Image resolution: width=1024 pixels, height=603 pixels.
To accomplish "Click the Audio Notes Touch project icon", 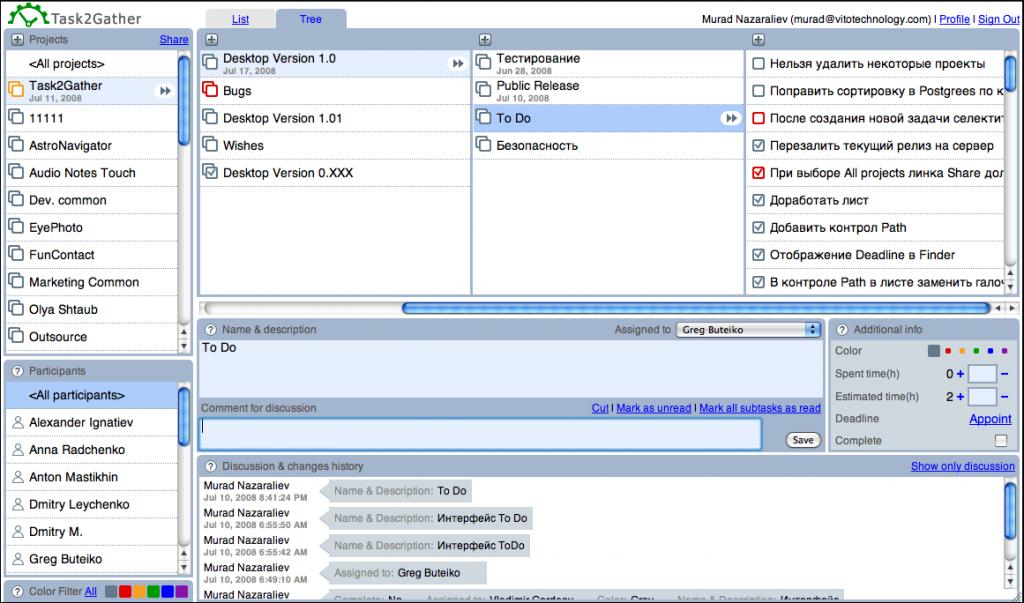I will click(x=16, y=172).
